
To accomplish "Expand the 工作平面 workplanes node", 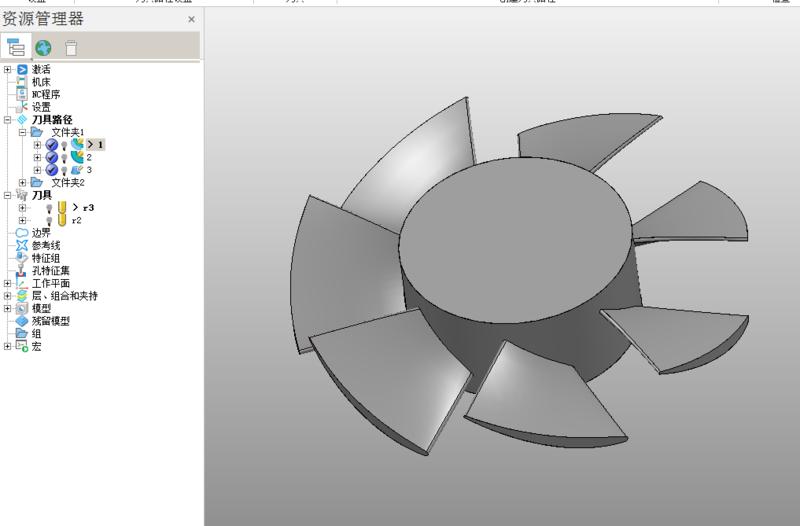I will tap(7, 283).
